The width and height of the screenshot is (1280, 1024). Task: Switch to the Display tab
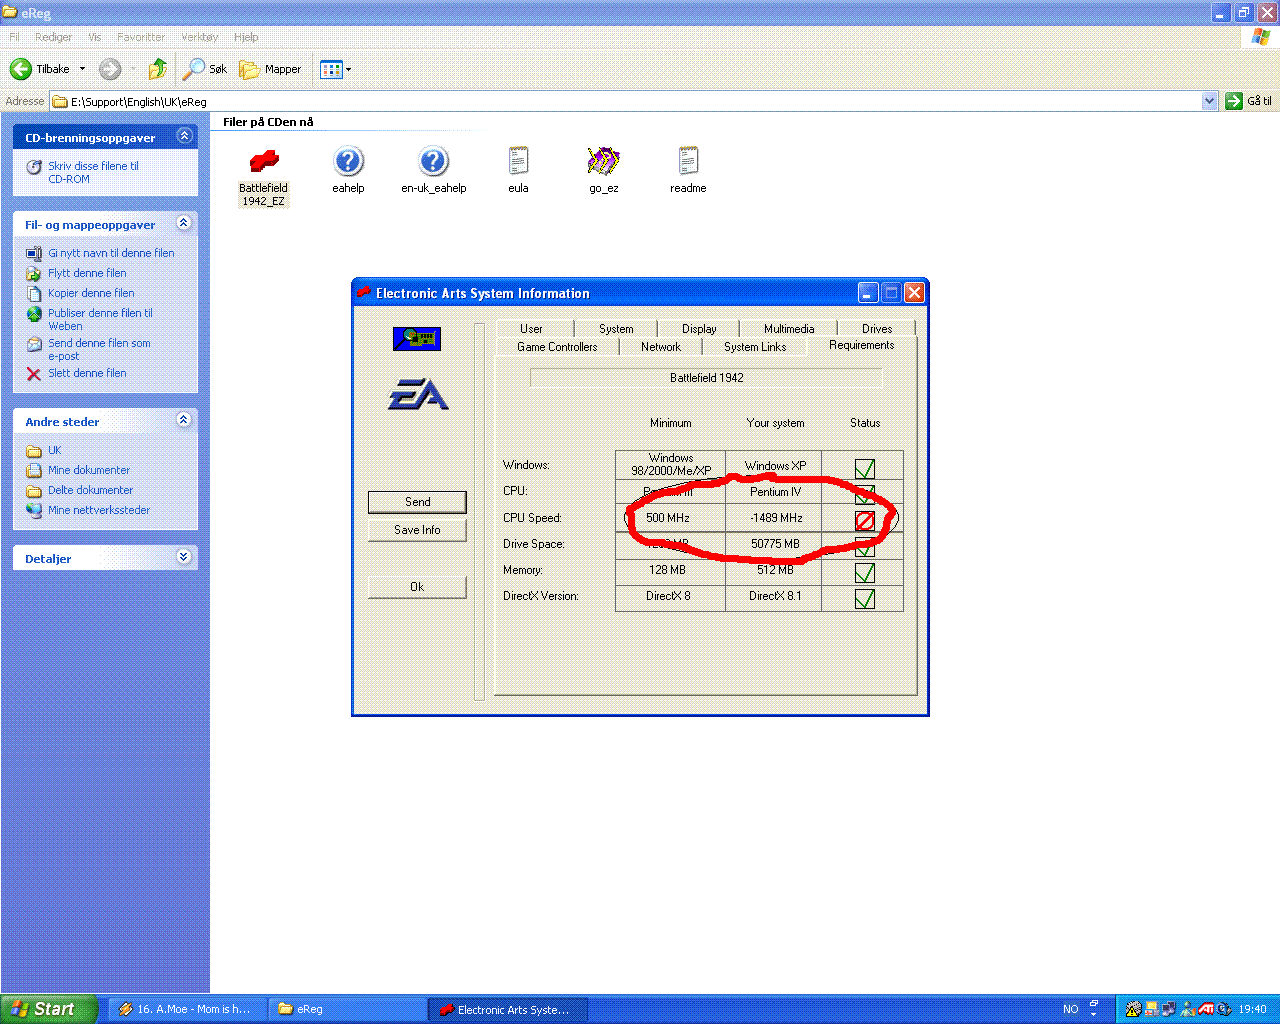(699, 329)
